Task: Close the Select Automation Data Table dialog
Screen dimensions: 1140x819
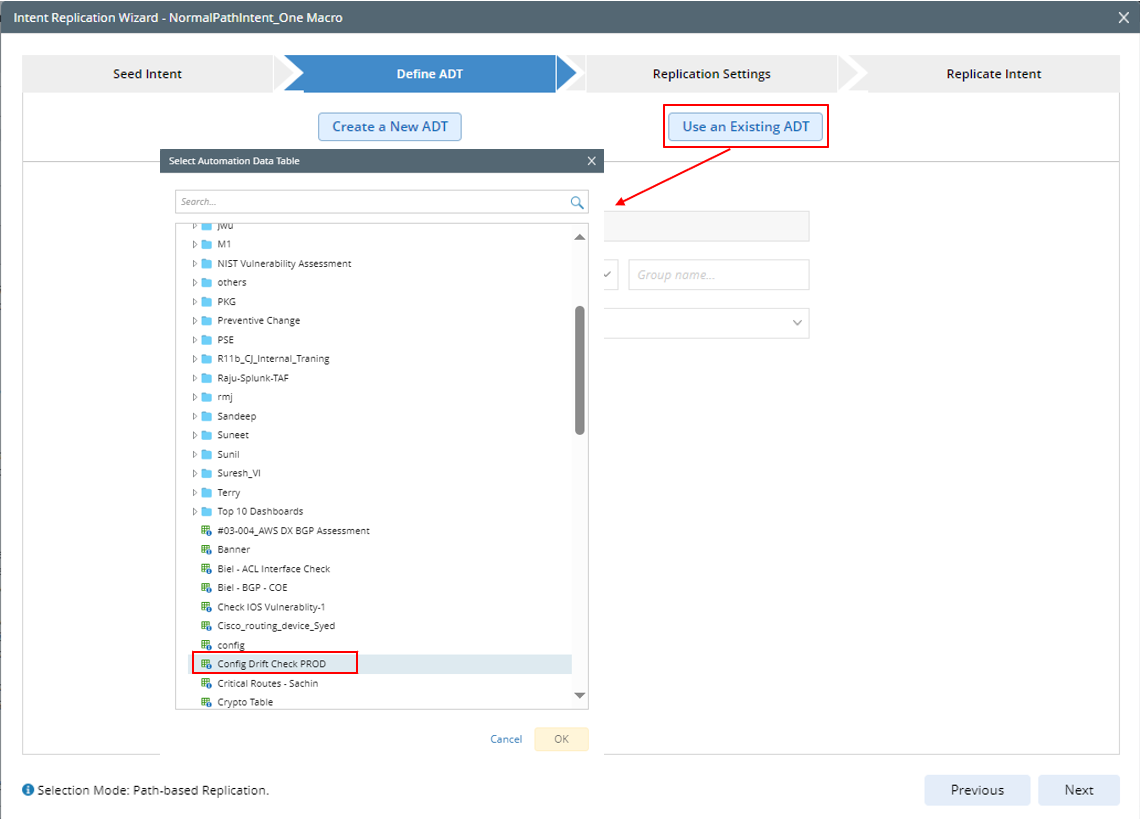Action: point(591,161)
